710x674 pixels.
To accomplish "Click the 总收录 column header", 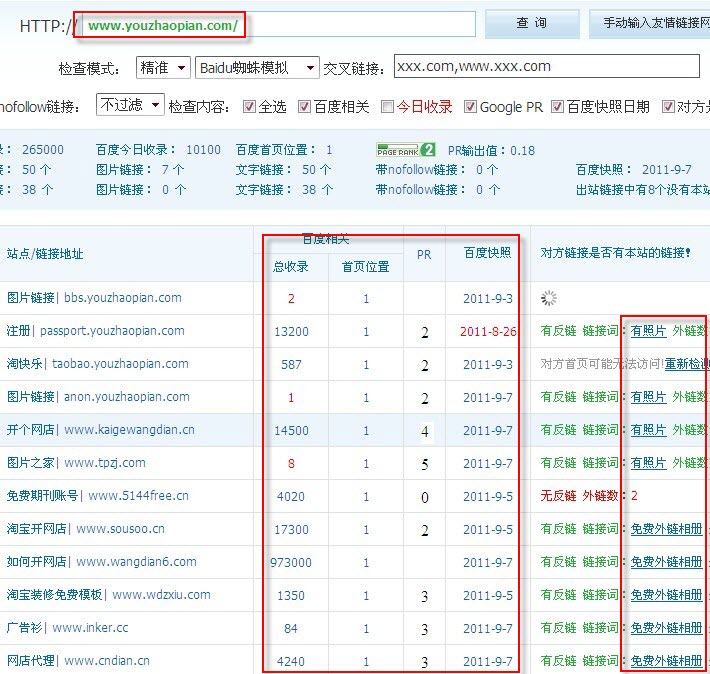I will [291, 267].
